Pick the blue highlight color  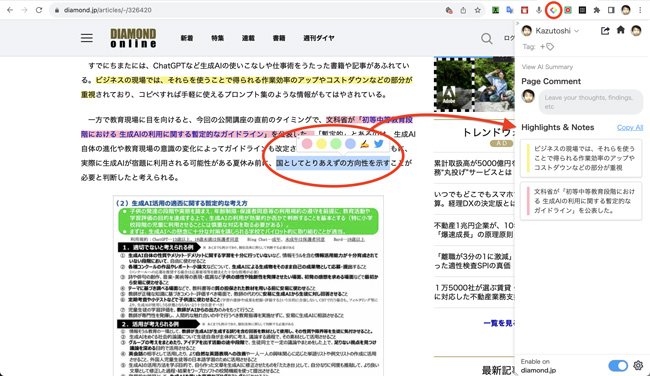click(350, 144)
